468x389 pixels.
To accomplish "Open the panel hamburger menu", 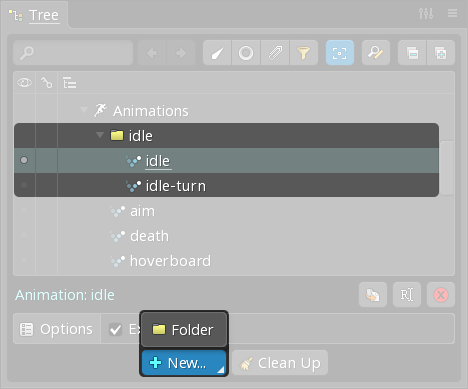I will point(452,13).
